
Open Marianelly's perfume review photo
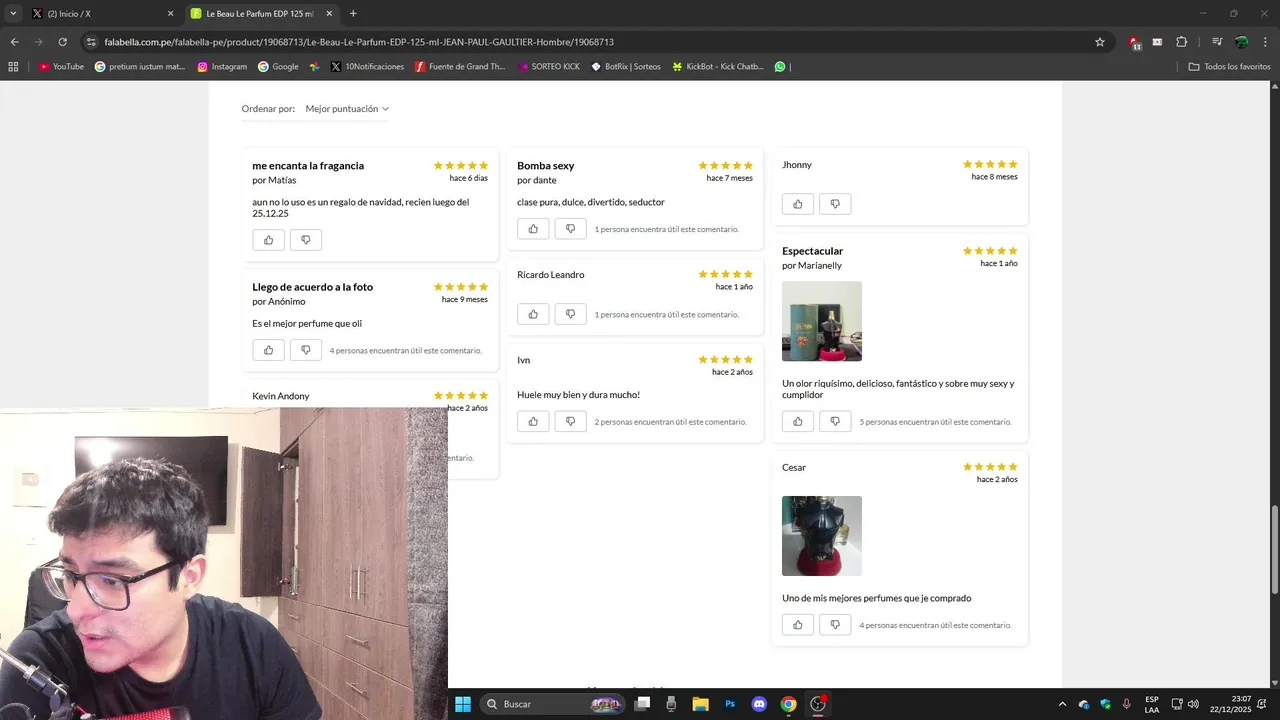coord(822,321)
